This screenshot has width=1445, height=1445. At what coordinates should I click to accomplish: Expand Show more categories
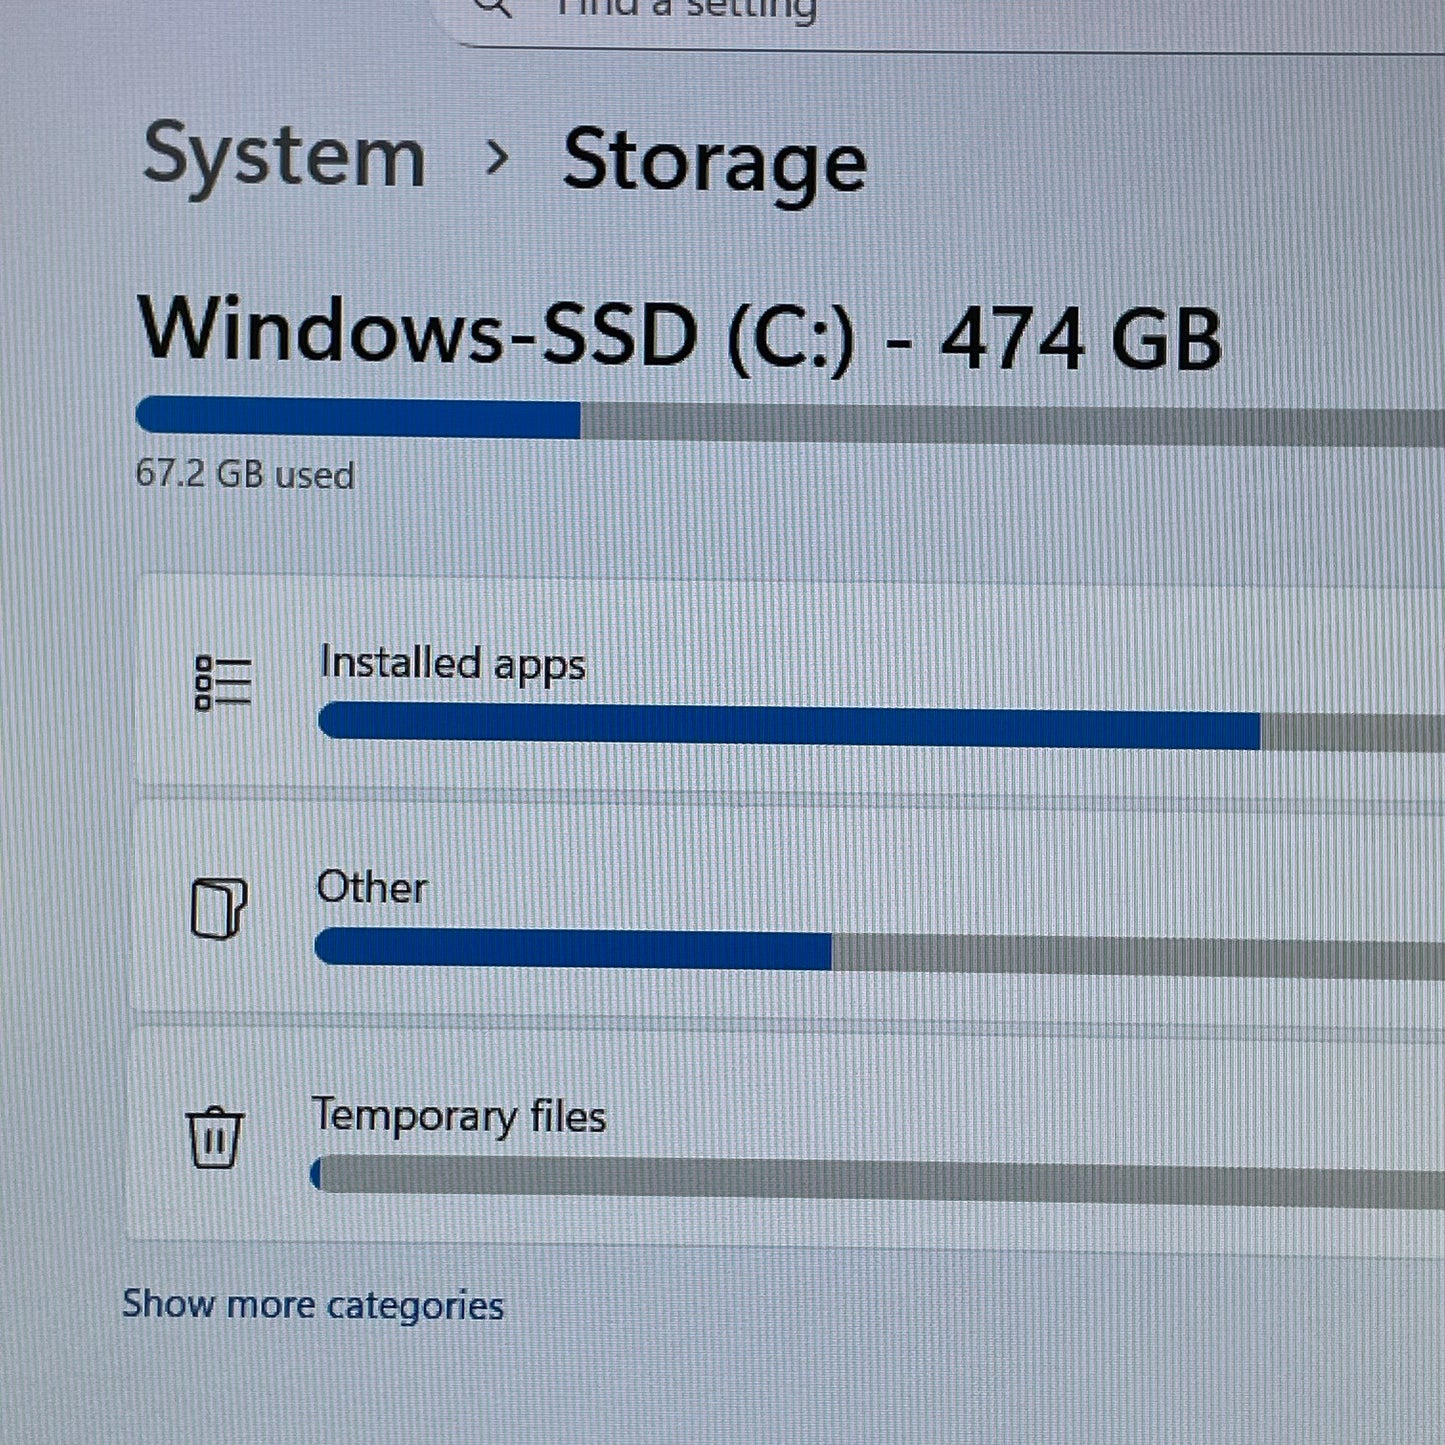pos(313,1305)
